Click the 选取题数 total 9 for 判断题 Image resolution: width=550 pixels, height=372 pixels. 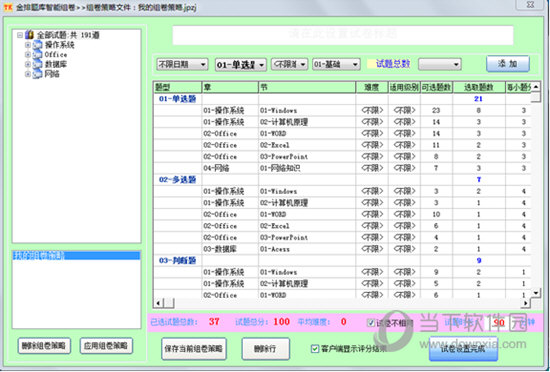point(478,261)
